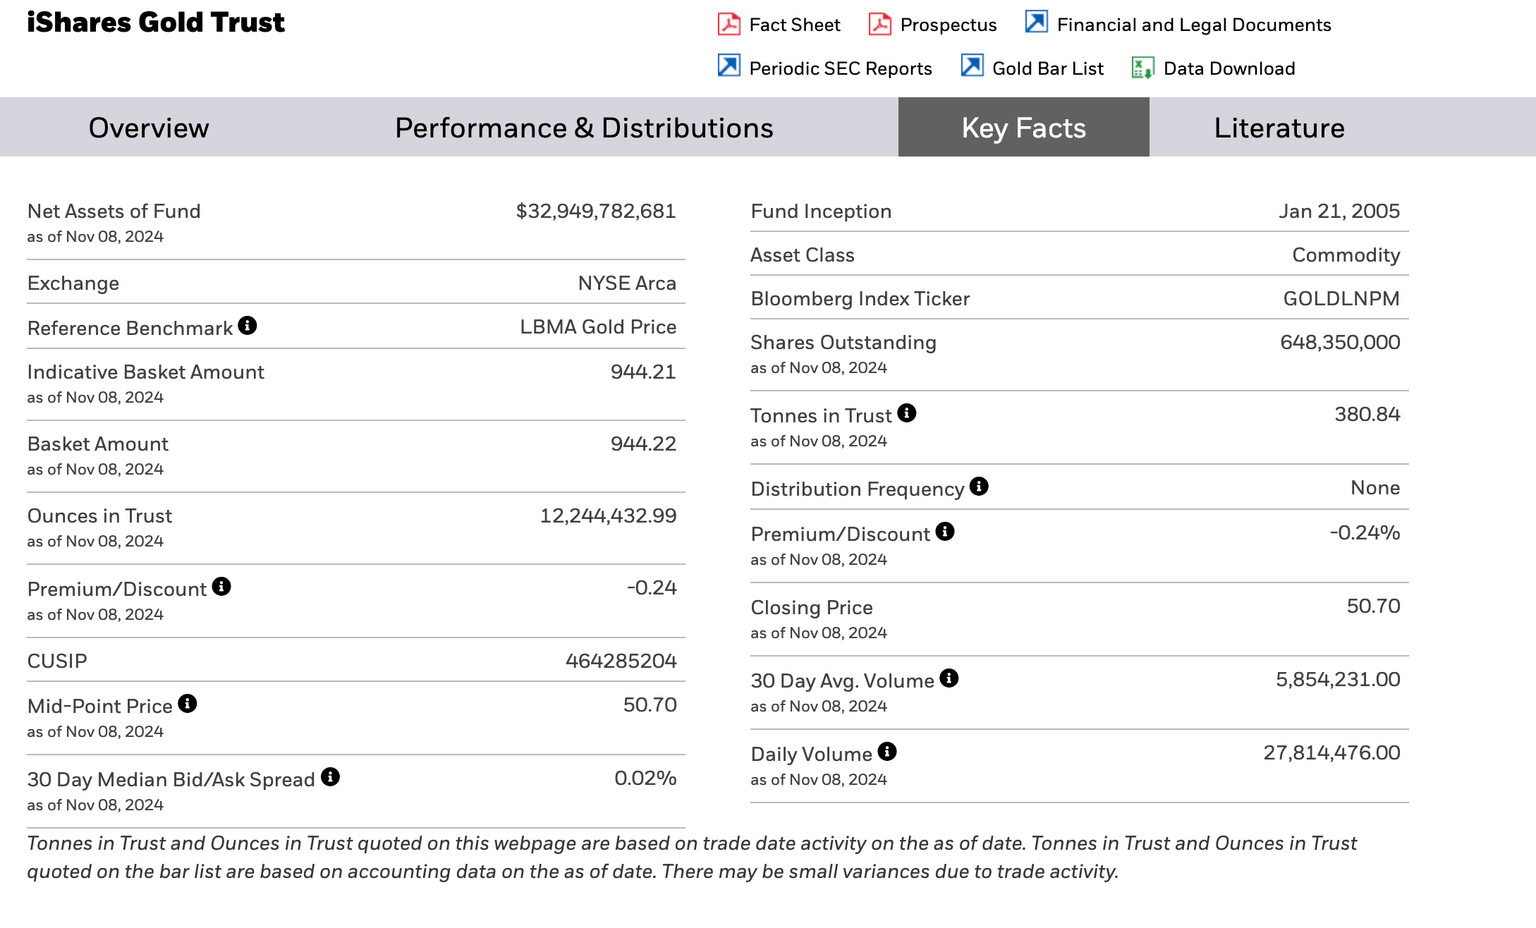Click info icon next to Tonnes in Trust
This screenshot has width=1536, height=928.
tap(907, 413)
